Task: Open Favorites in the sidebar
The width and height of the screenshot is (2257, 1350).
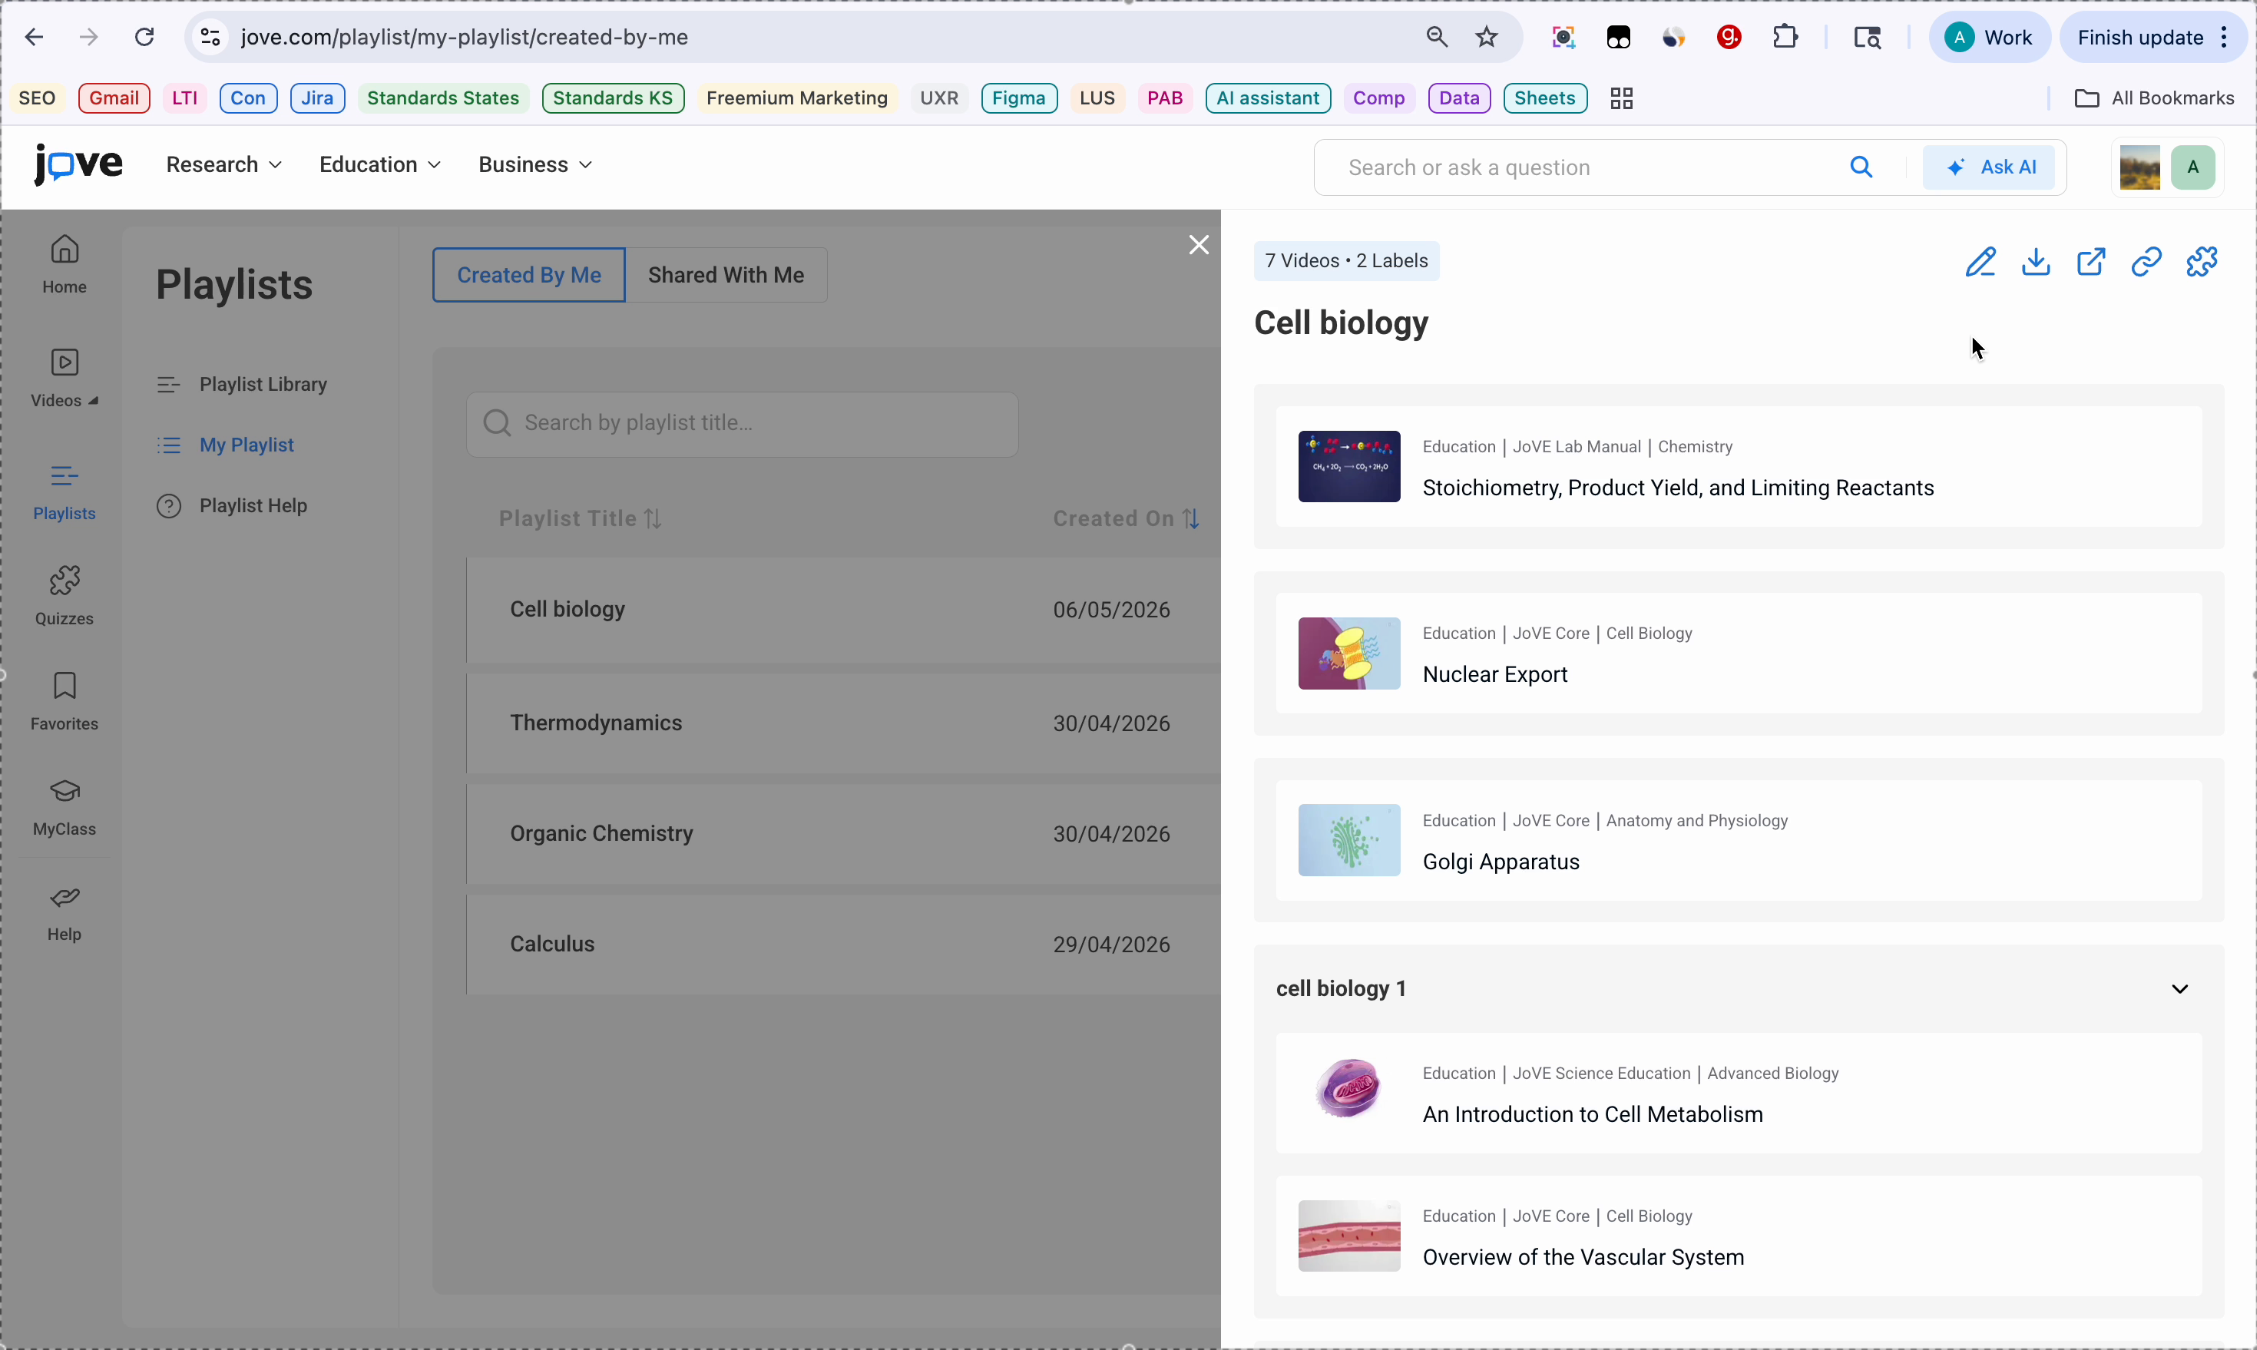Action: pyautogui.click(x=64, y=702)
